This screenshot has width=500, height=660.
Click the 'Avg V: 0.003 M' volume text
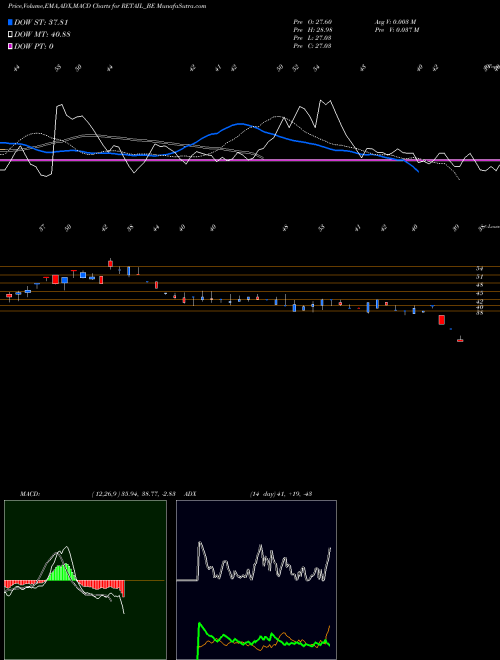pyautogui.click(x=396, y=22)
